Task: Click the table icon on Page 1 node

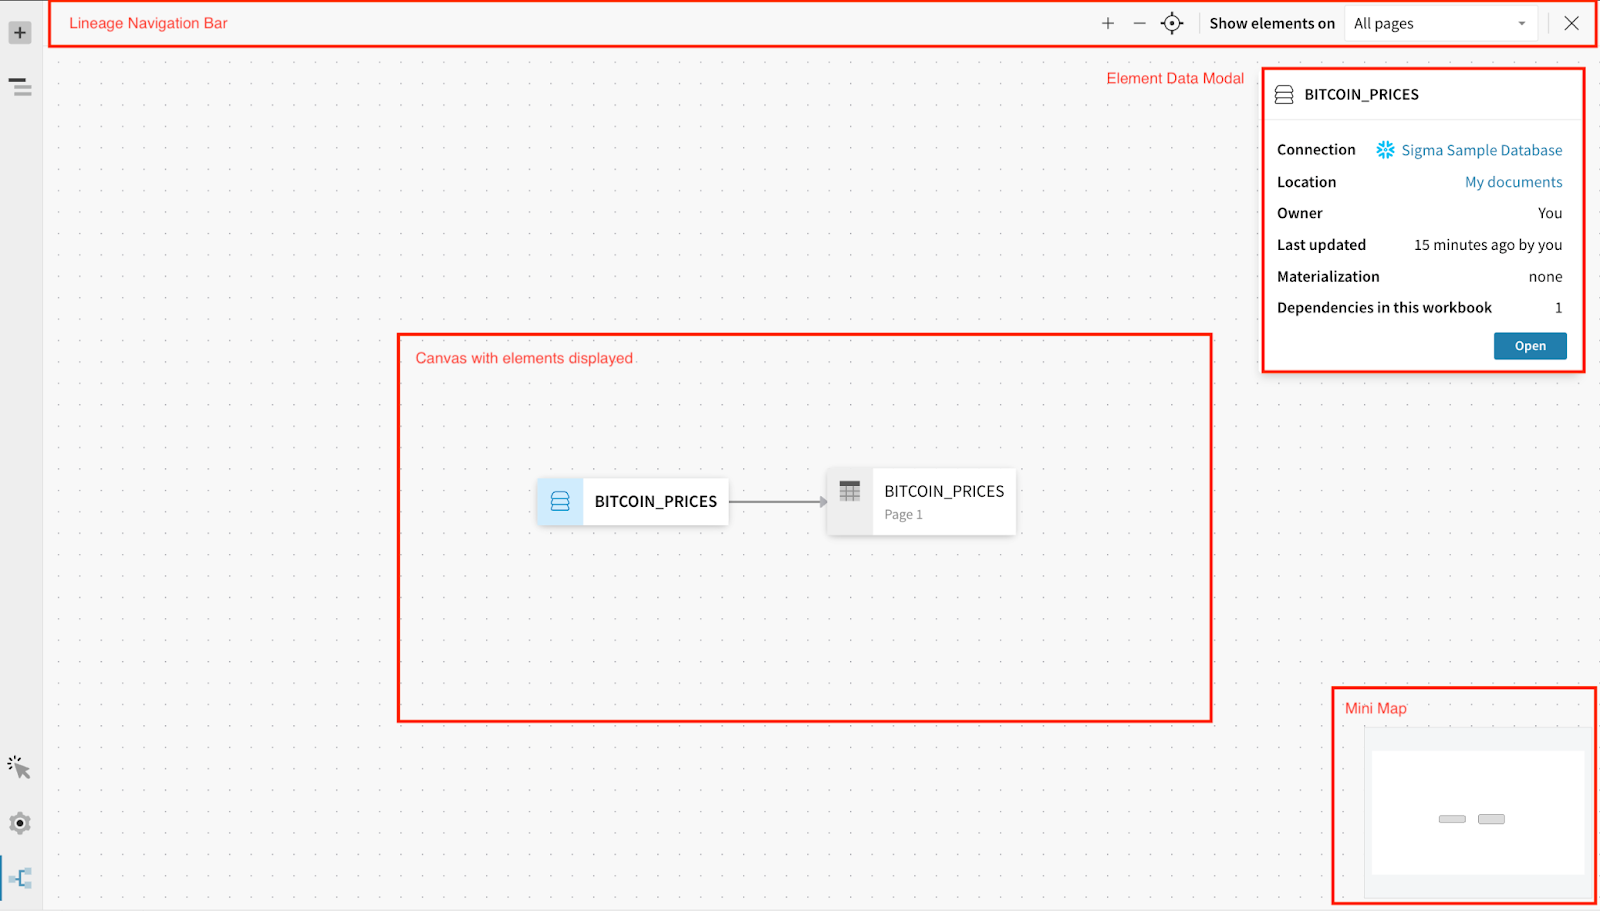Action: 850,491
